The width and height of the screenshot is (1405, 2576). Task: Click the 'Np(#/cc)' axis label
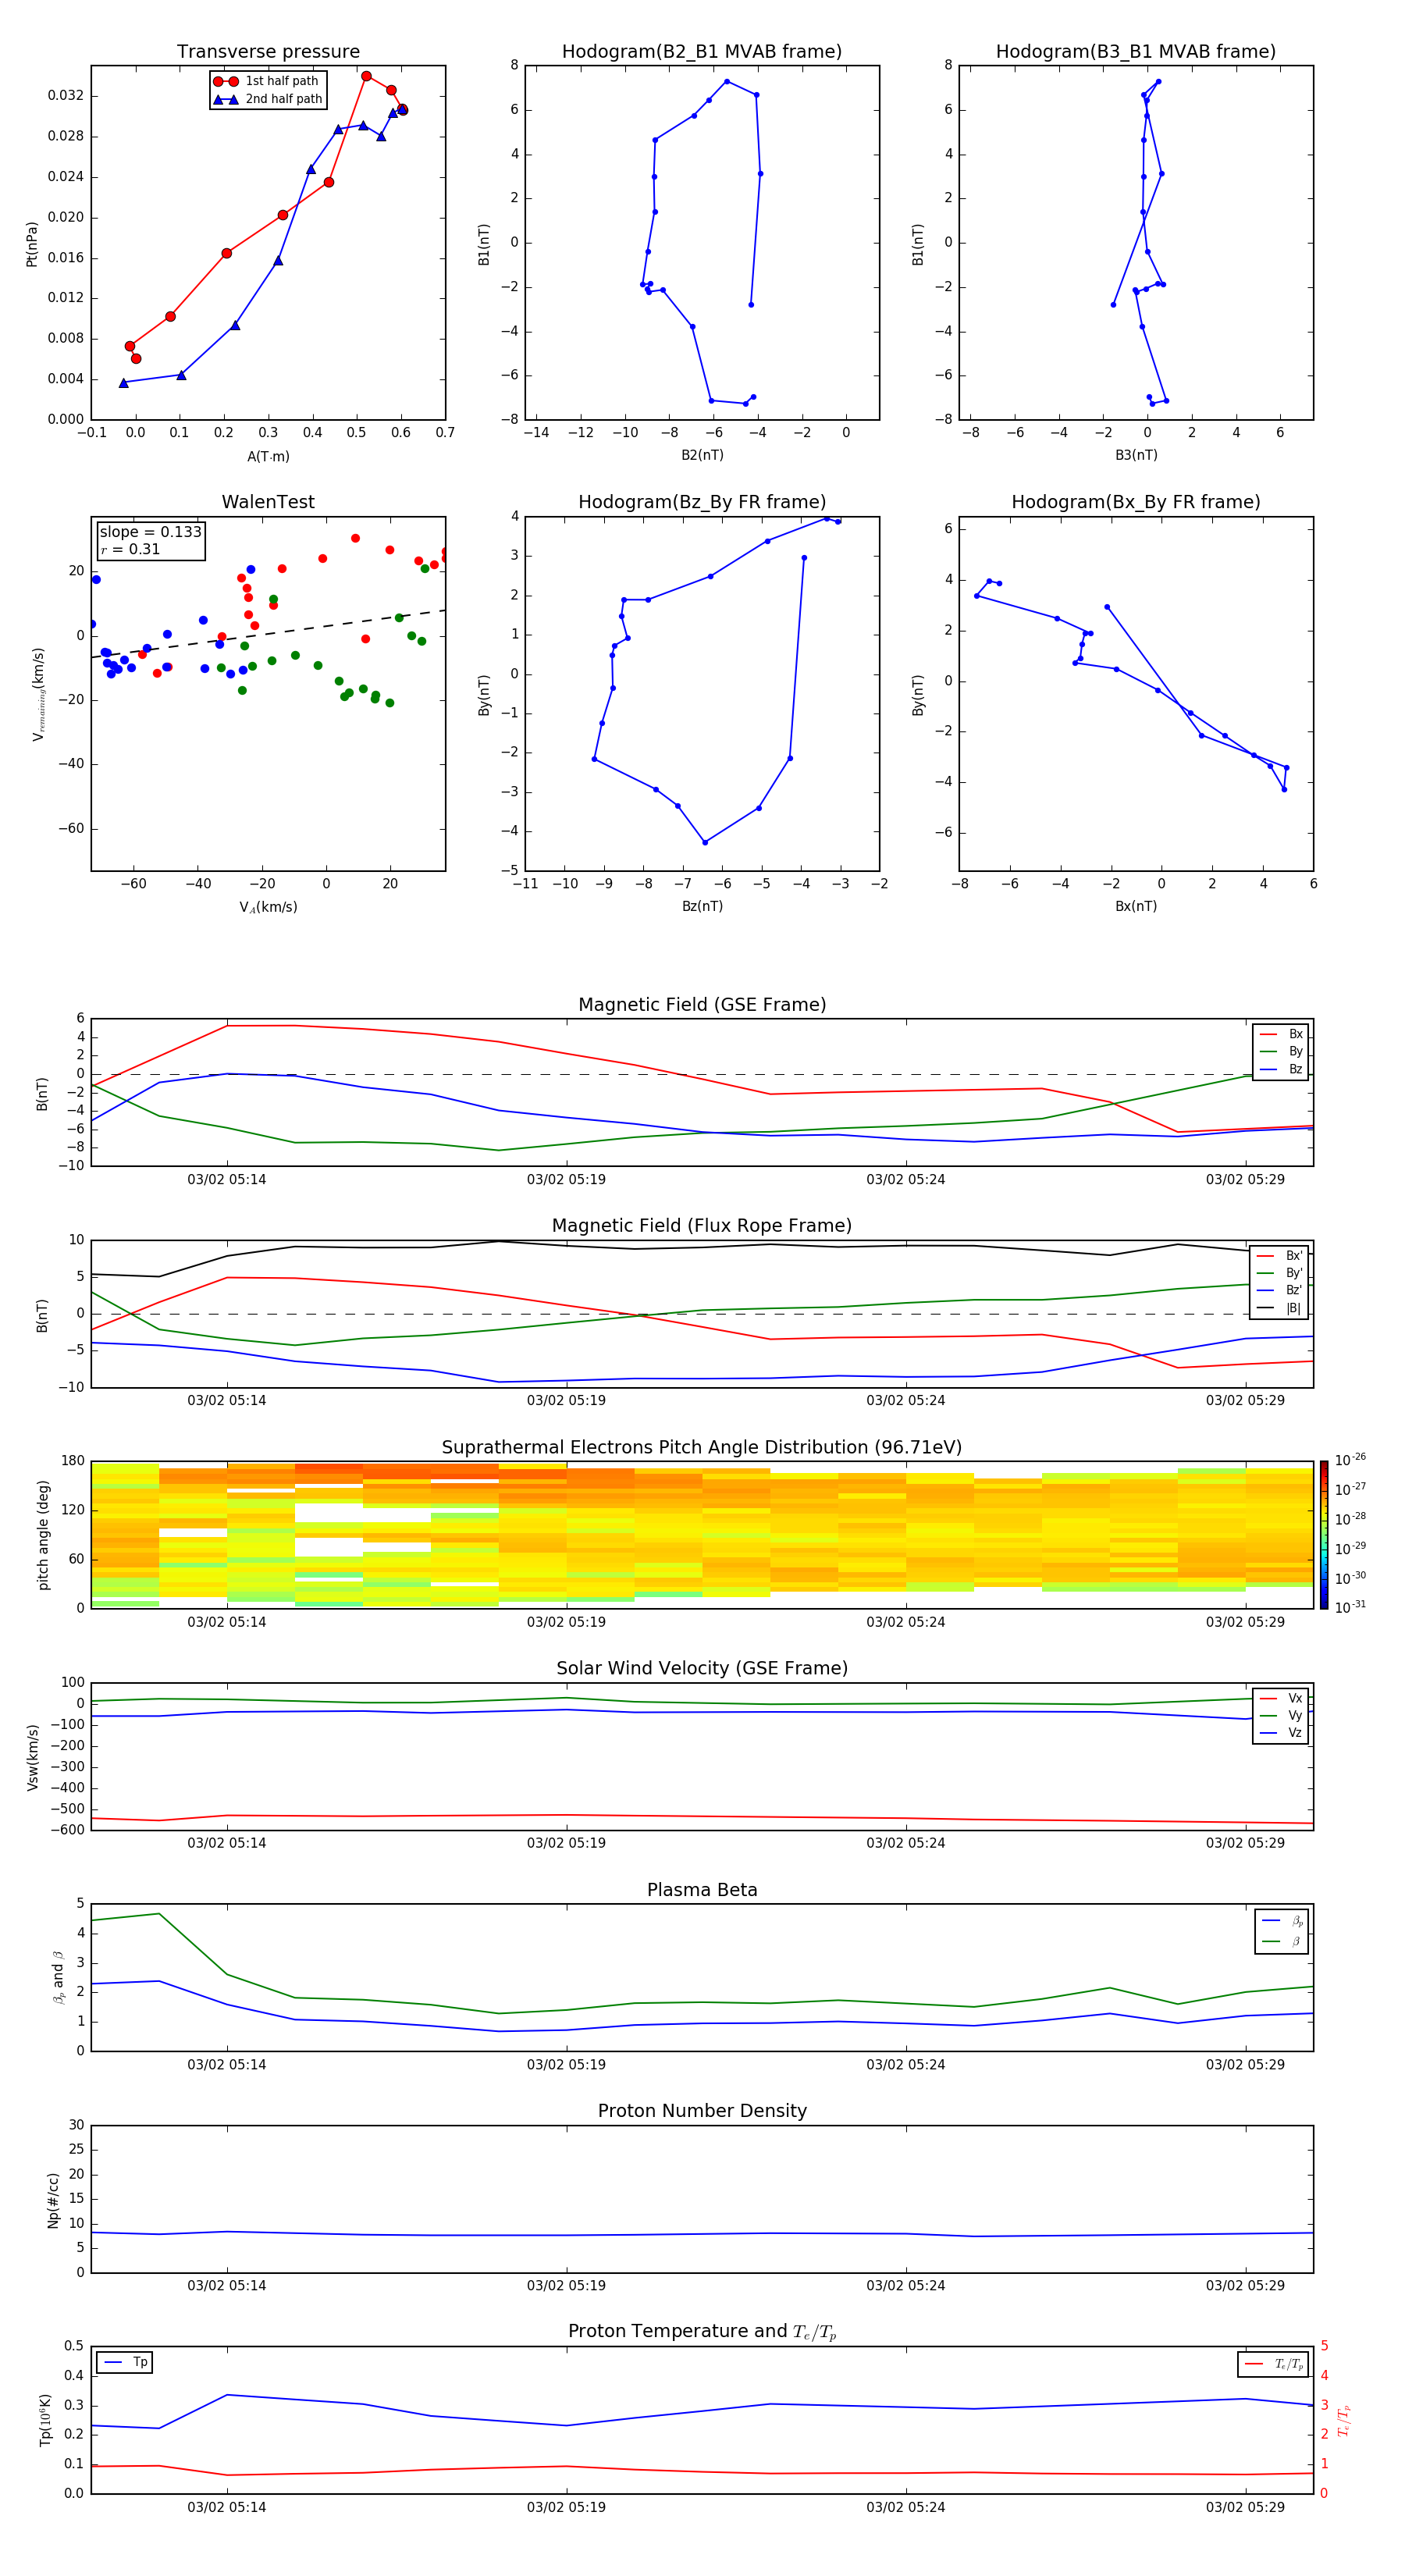[x=53, y=2200]
